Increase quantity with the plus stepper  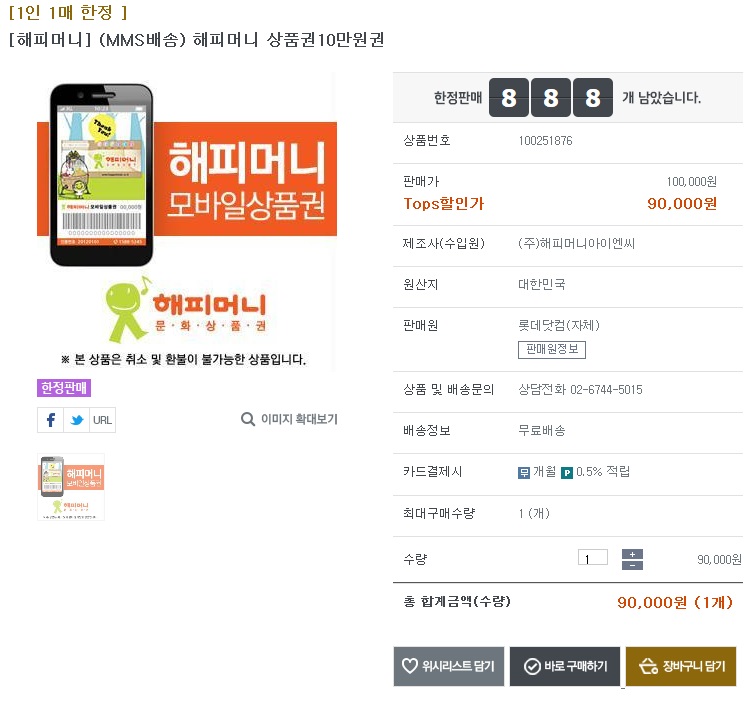632,554
